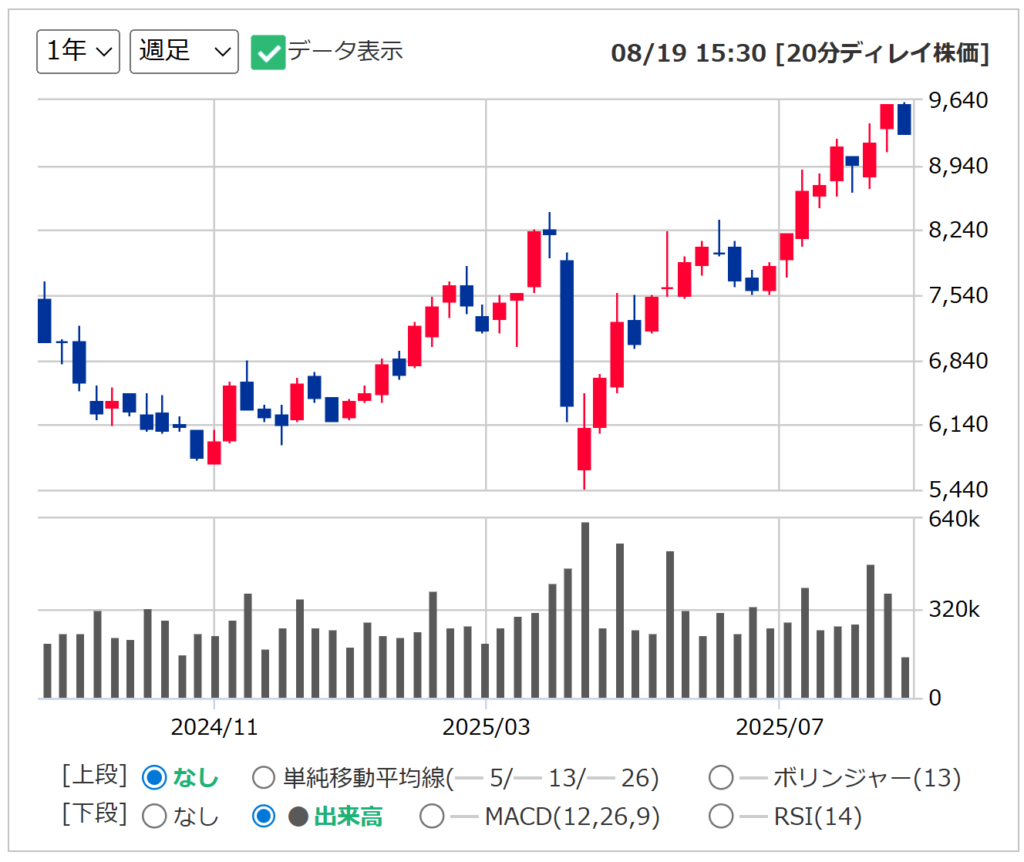The height and width of the screenshot is (862, 1024).
Task: Click the 7,540 price axis label
Action: pyautogui.click(x=958, y=295)
